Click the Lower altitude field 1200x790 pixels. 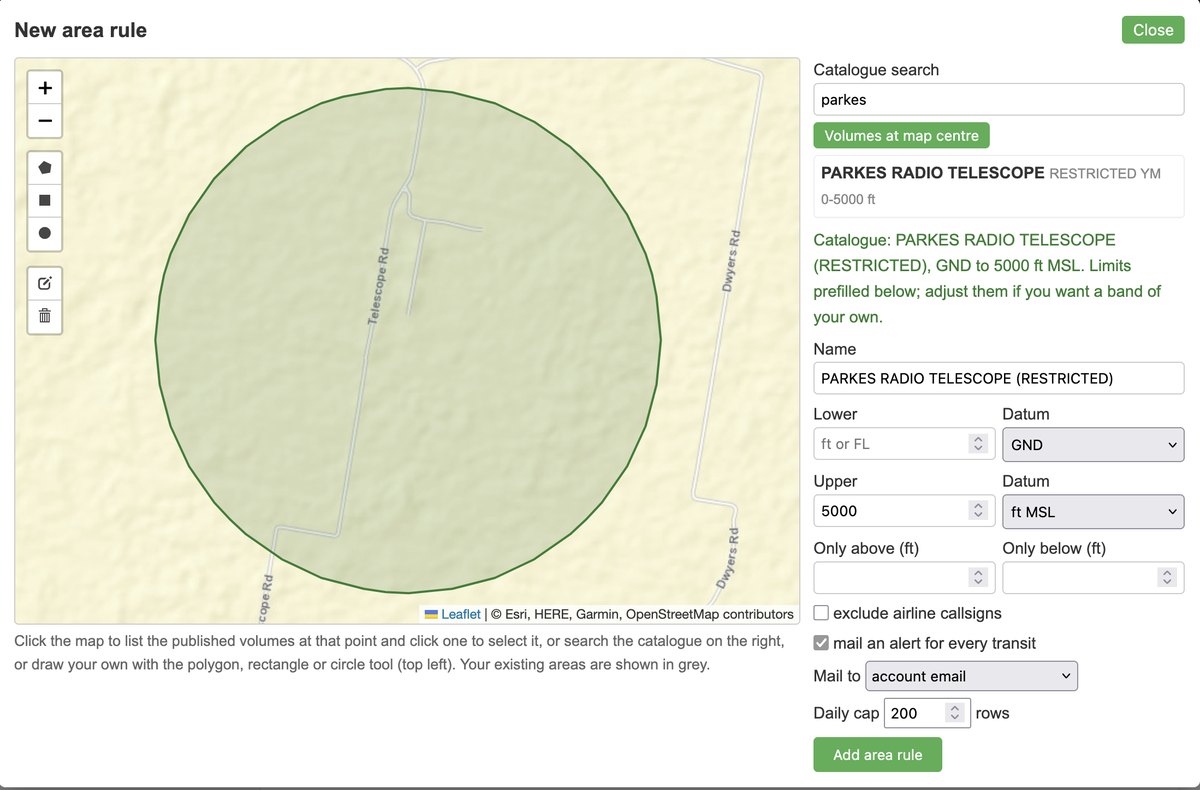(x=904, y=444)
